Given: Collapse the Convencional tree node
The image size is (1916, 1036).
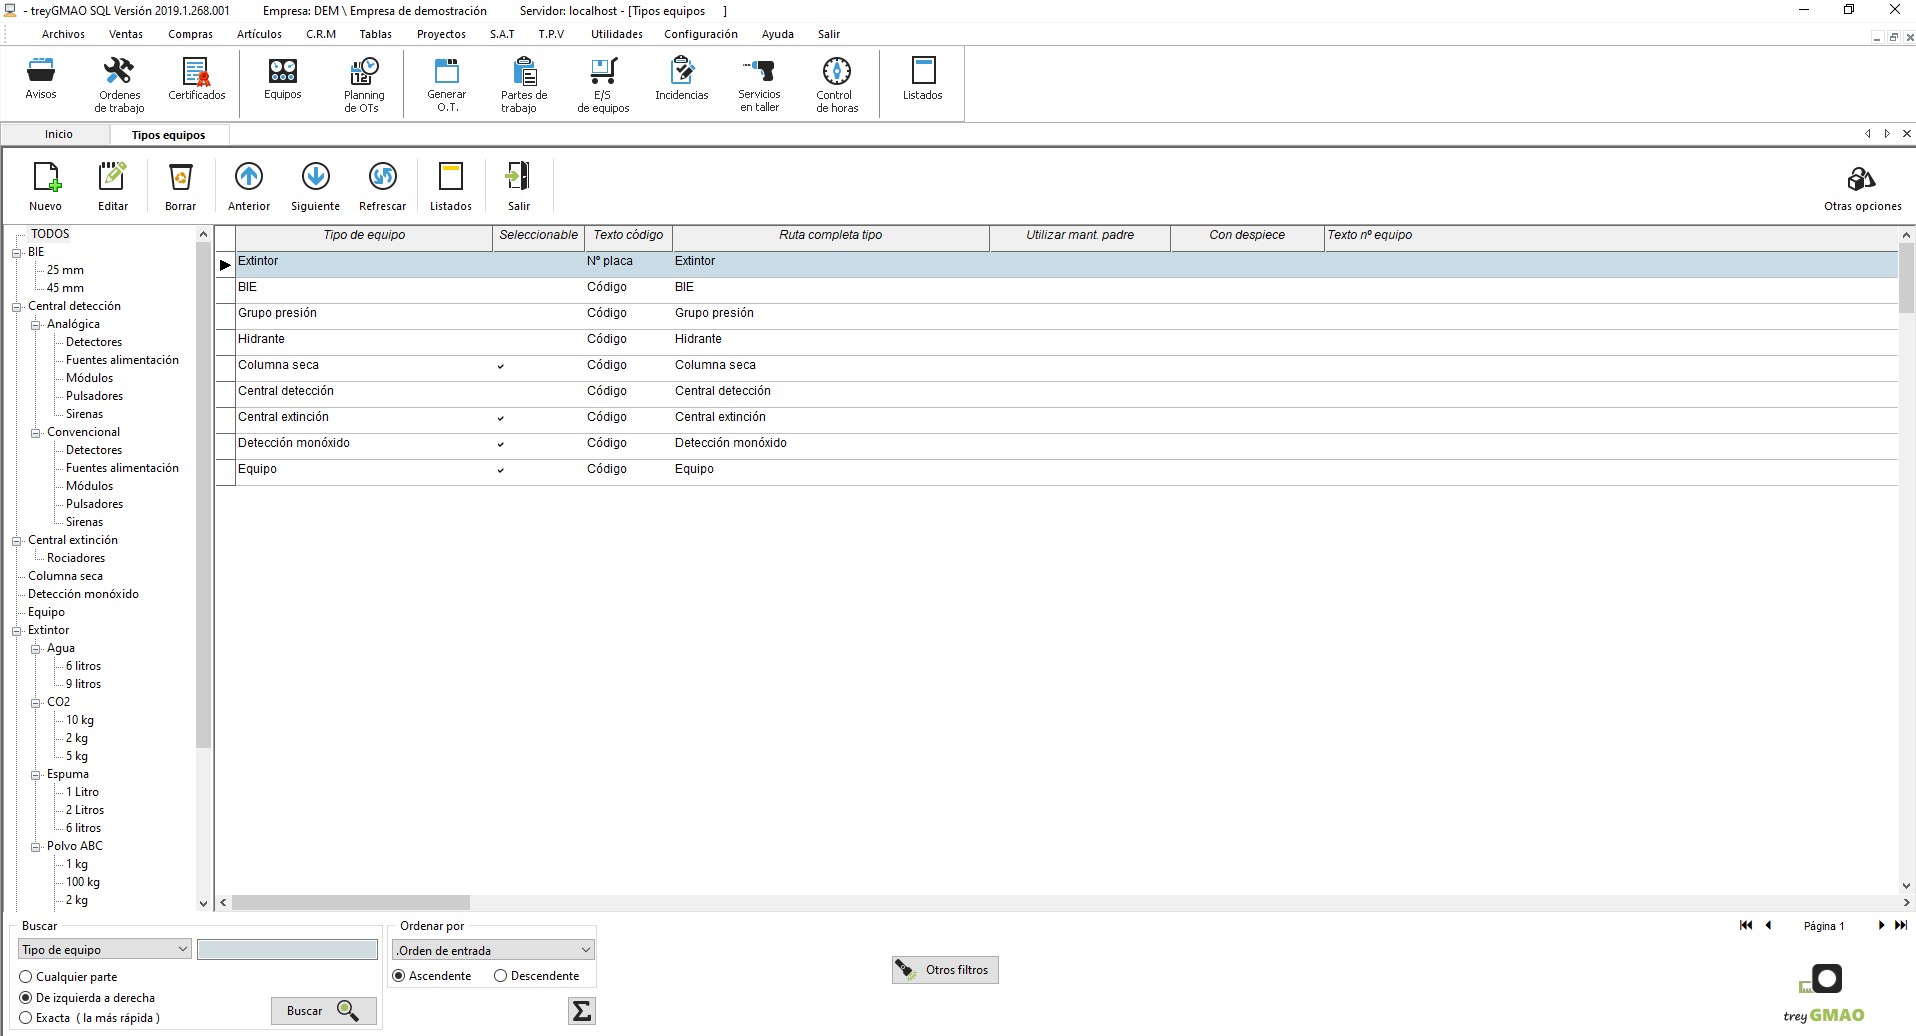Looking at the screenshot, I should (36, 433).
